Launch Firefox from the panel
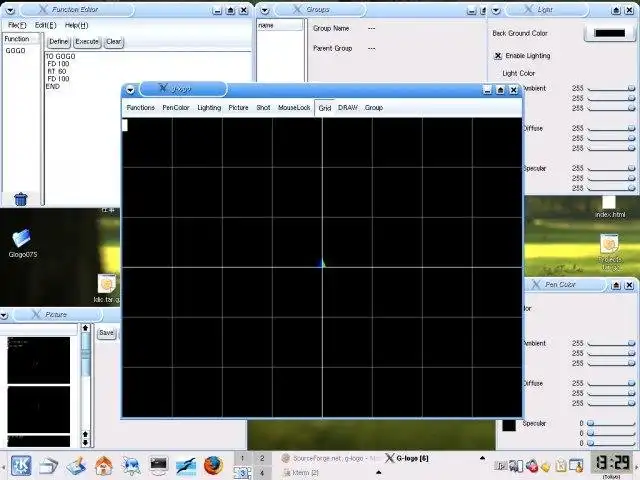The width and height of the screenshot is (640, 480). tap(213, 466)
